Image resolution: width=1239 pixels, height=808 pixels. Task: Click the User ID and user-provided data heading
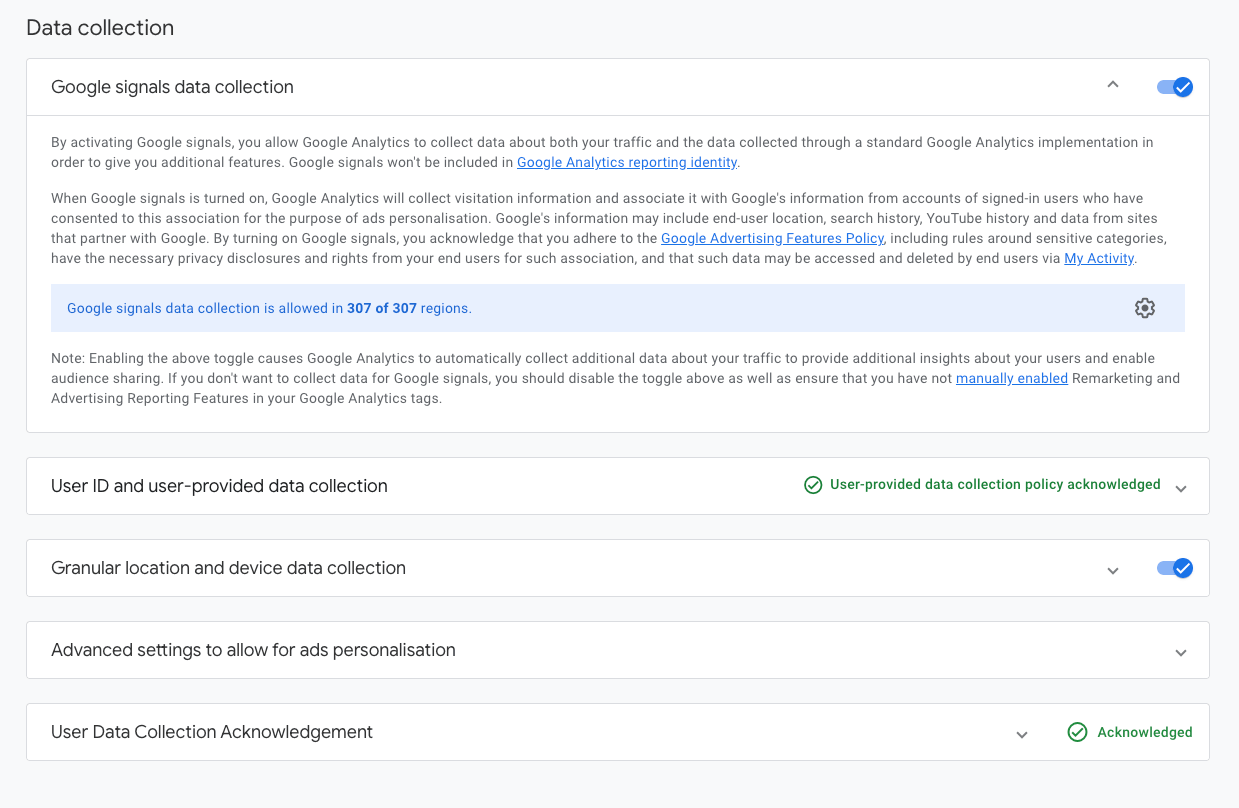tap(219, 486)
